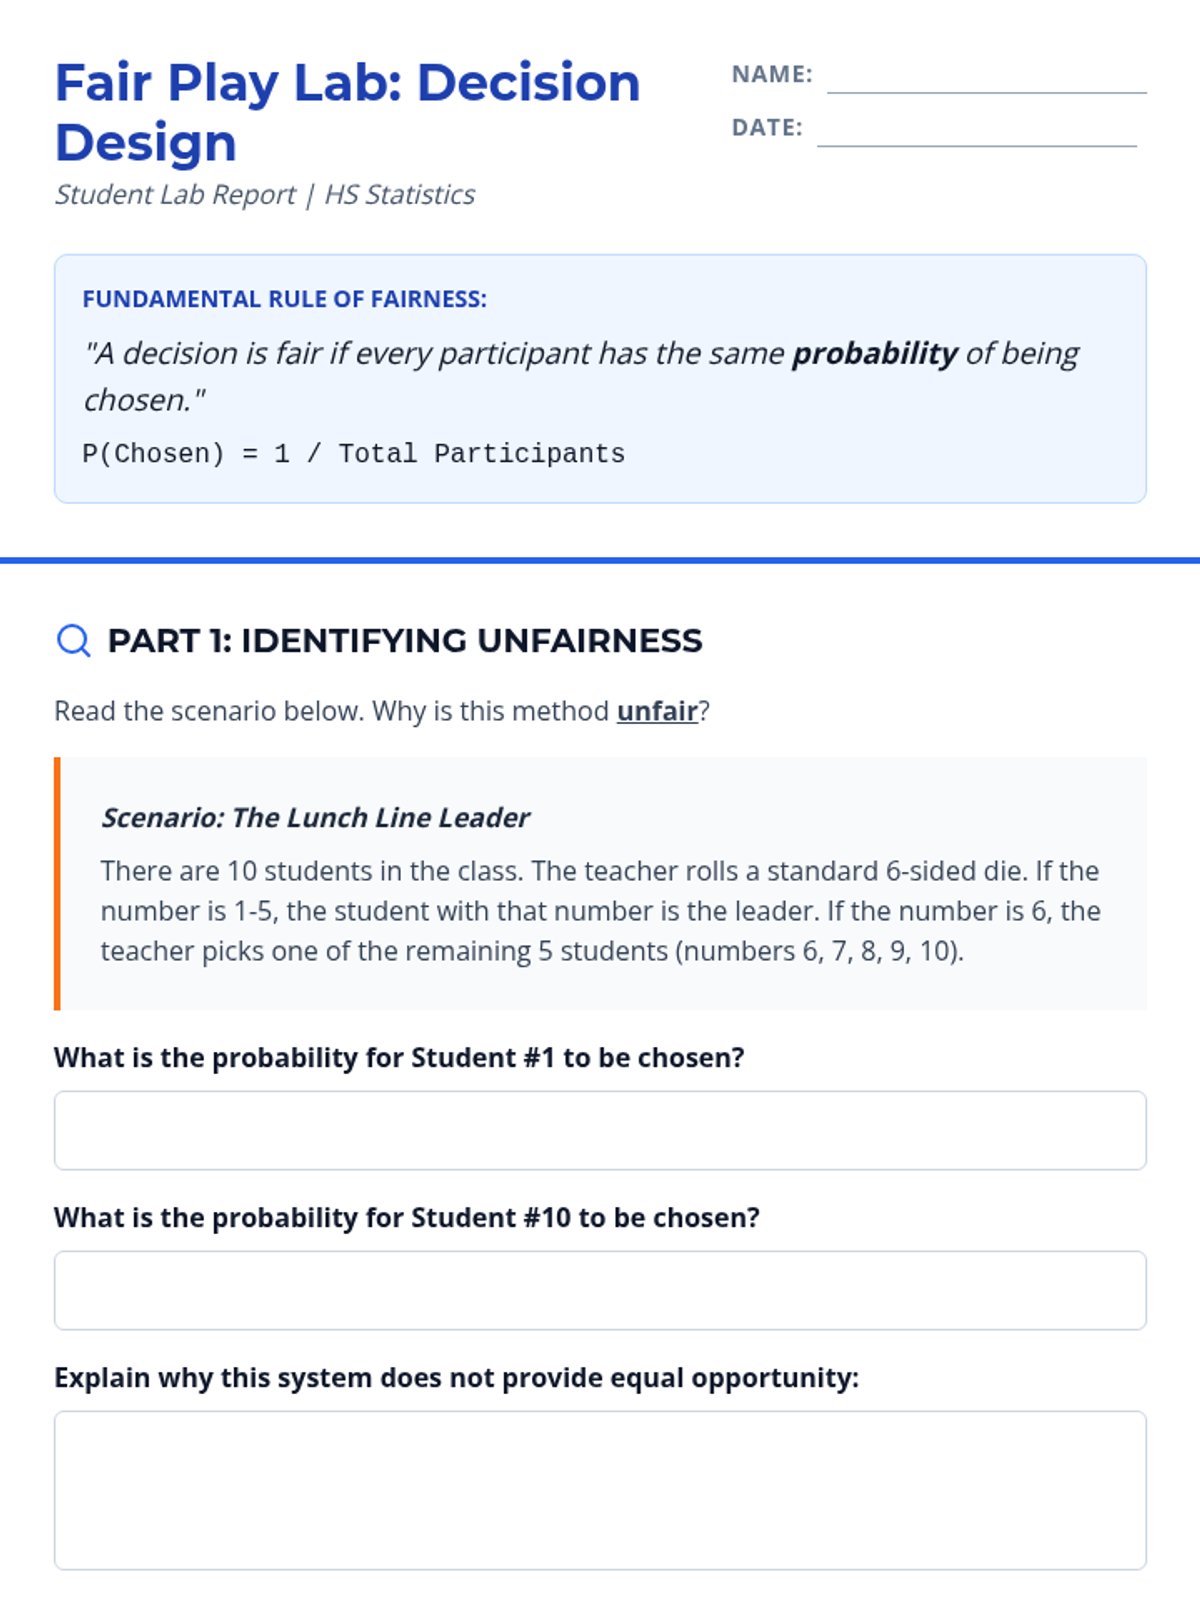Screen dimensions: 1200x1600
Task: Focus the Student #1 probability answer box
Action: pos(600,1130)
